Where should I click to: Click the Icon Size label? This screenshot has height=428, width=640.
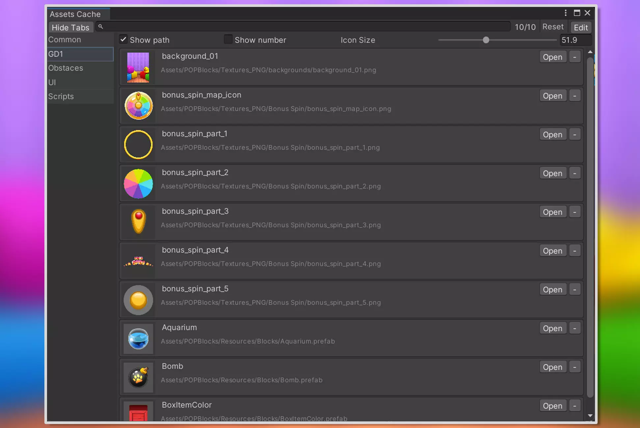pos(358,40)
